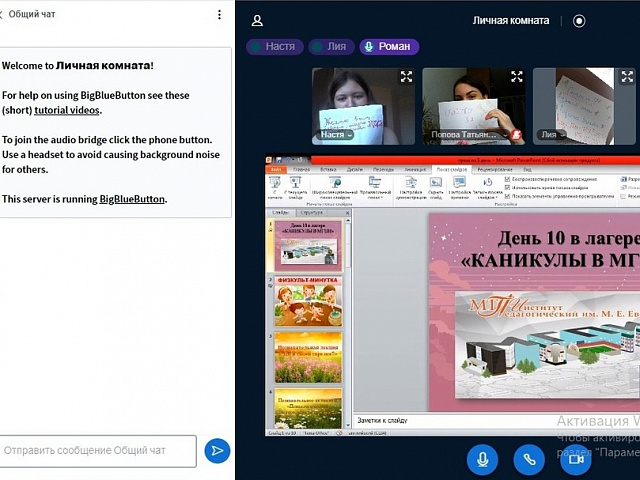Open the user list via the person icon
Image resolution: width=640 pixels, height=480 pixels.
click(258, 20)
